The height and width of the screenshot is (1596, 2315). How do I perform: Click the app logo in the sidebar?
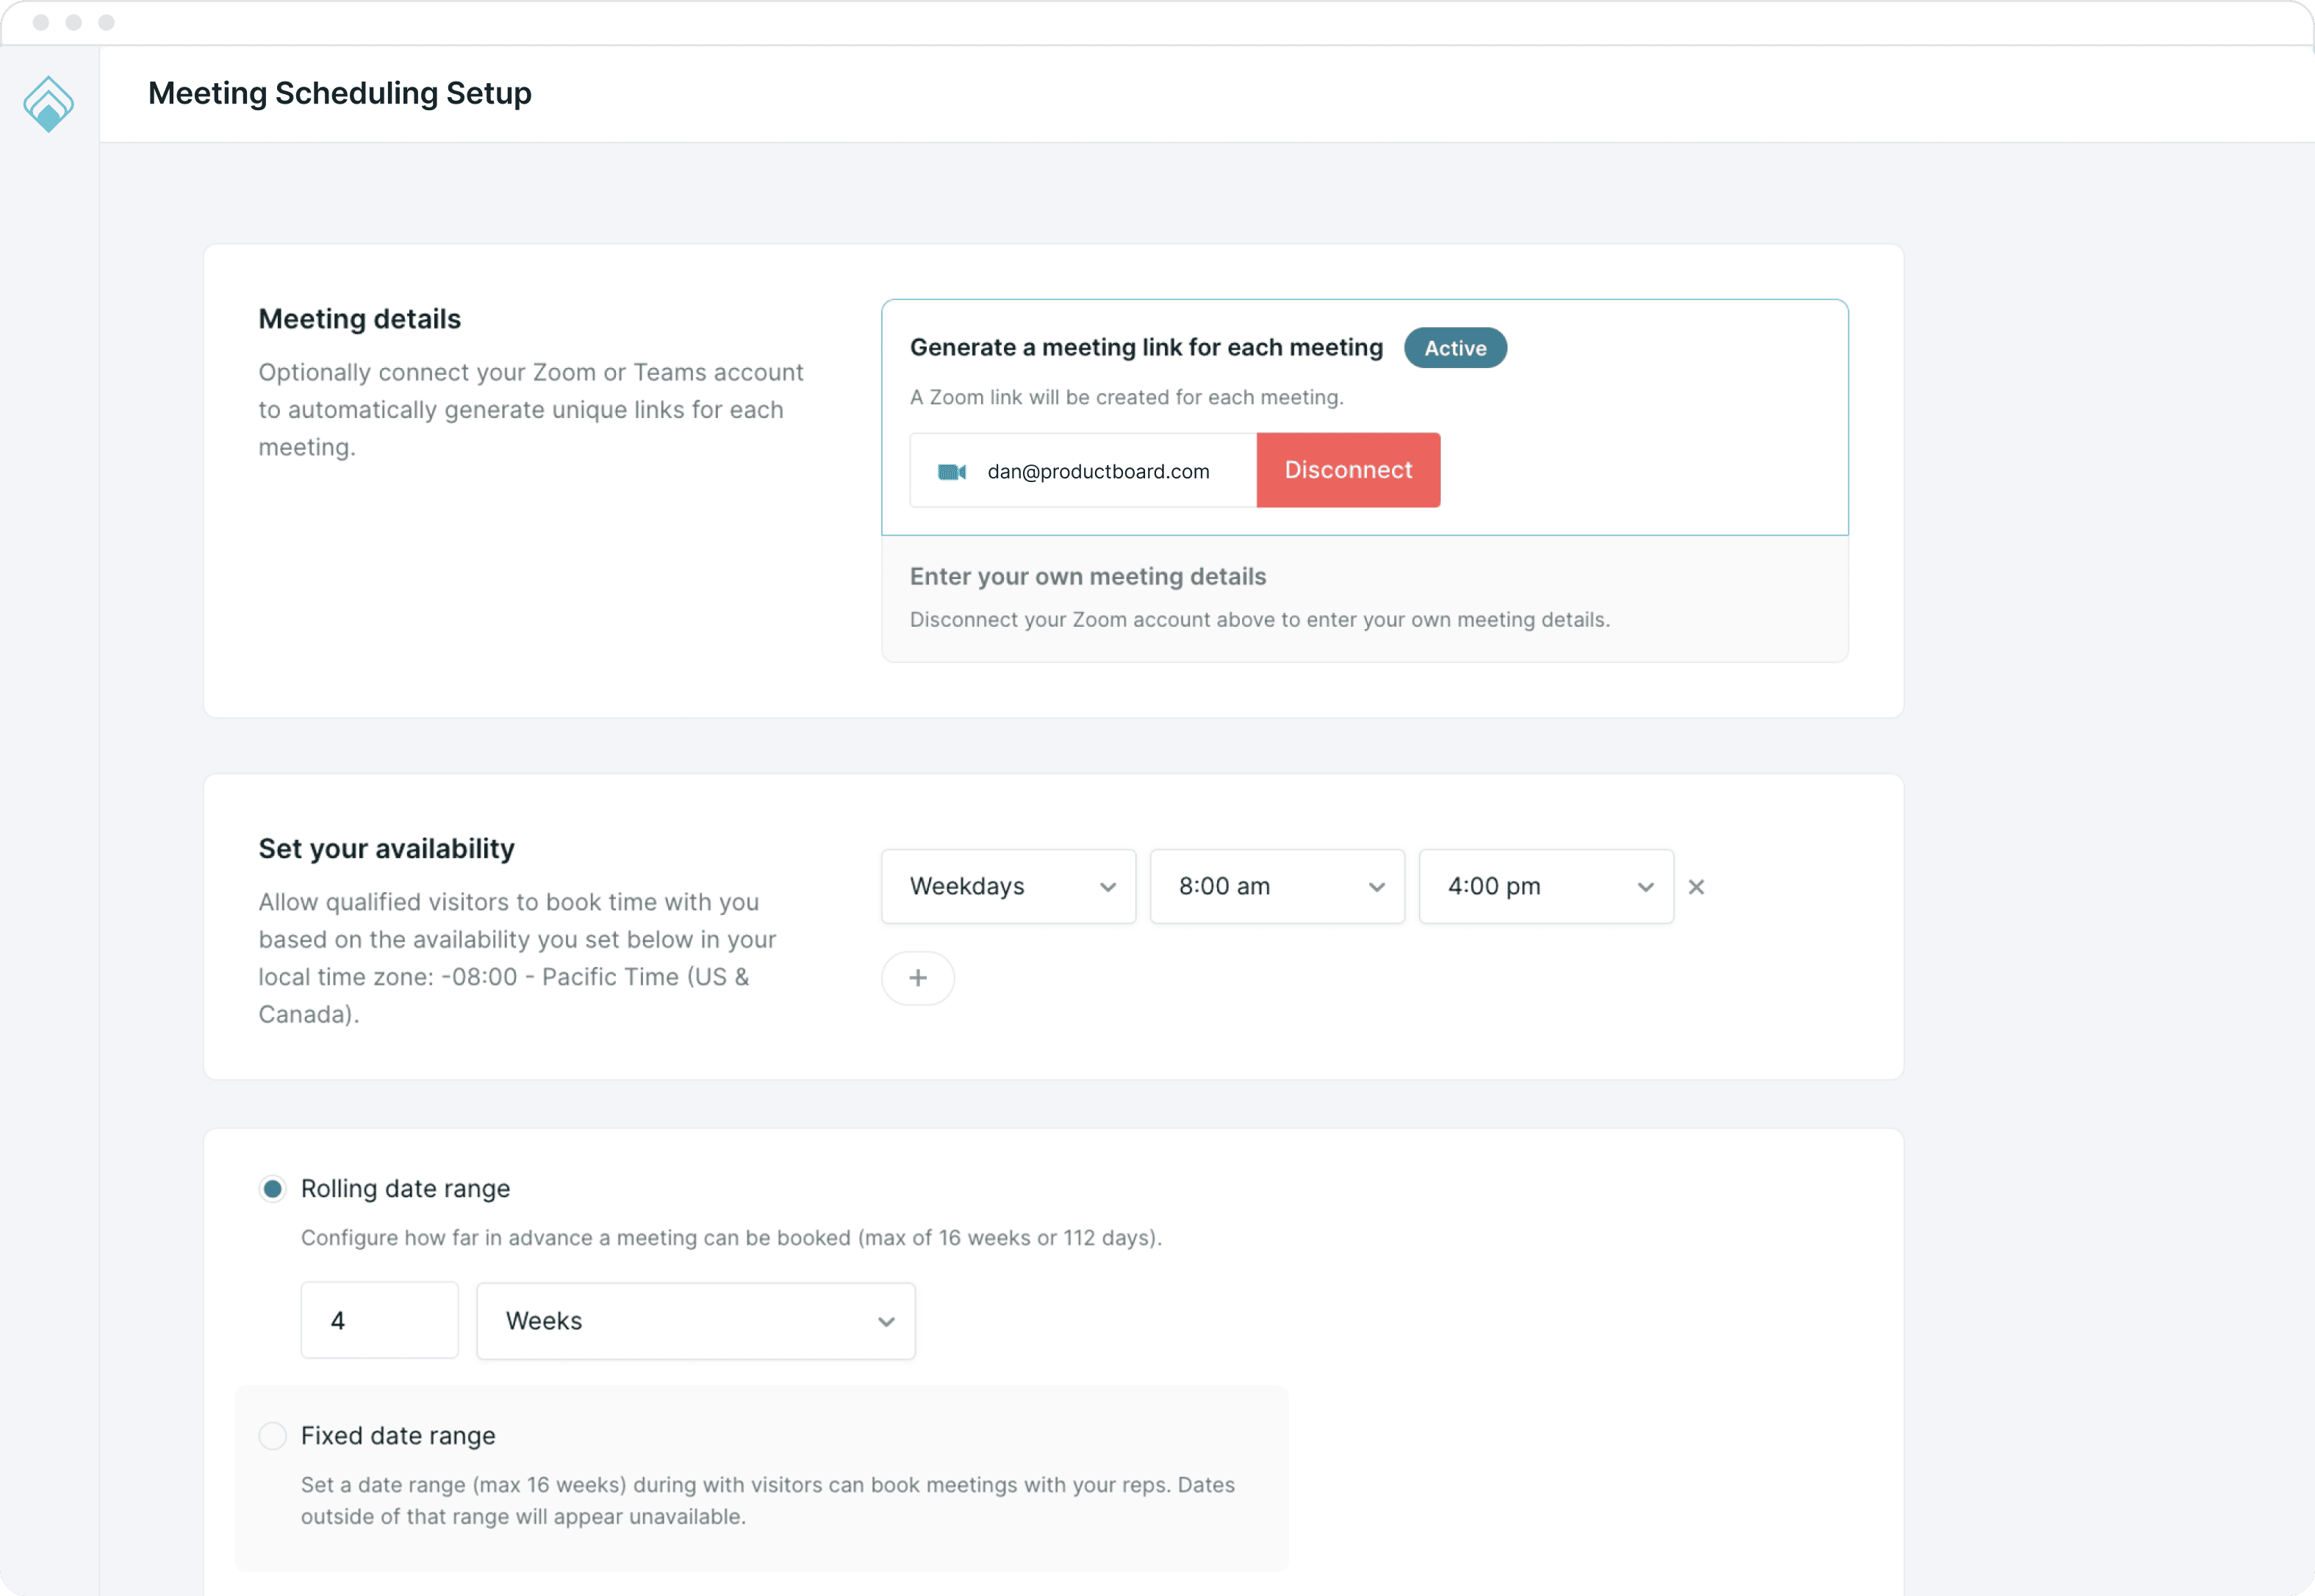point(48,104)
